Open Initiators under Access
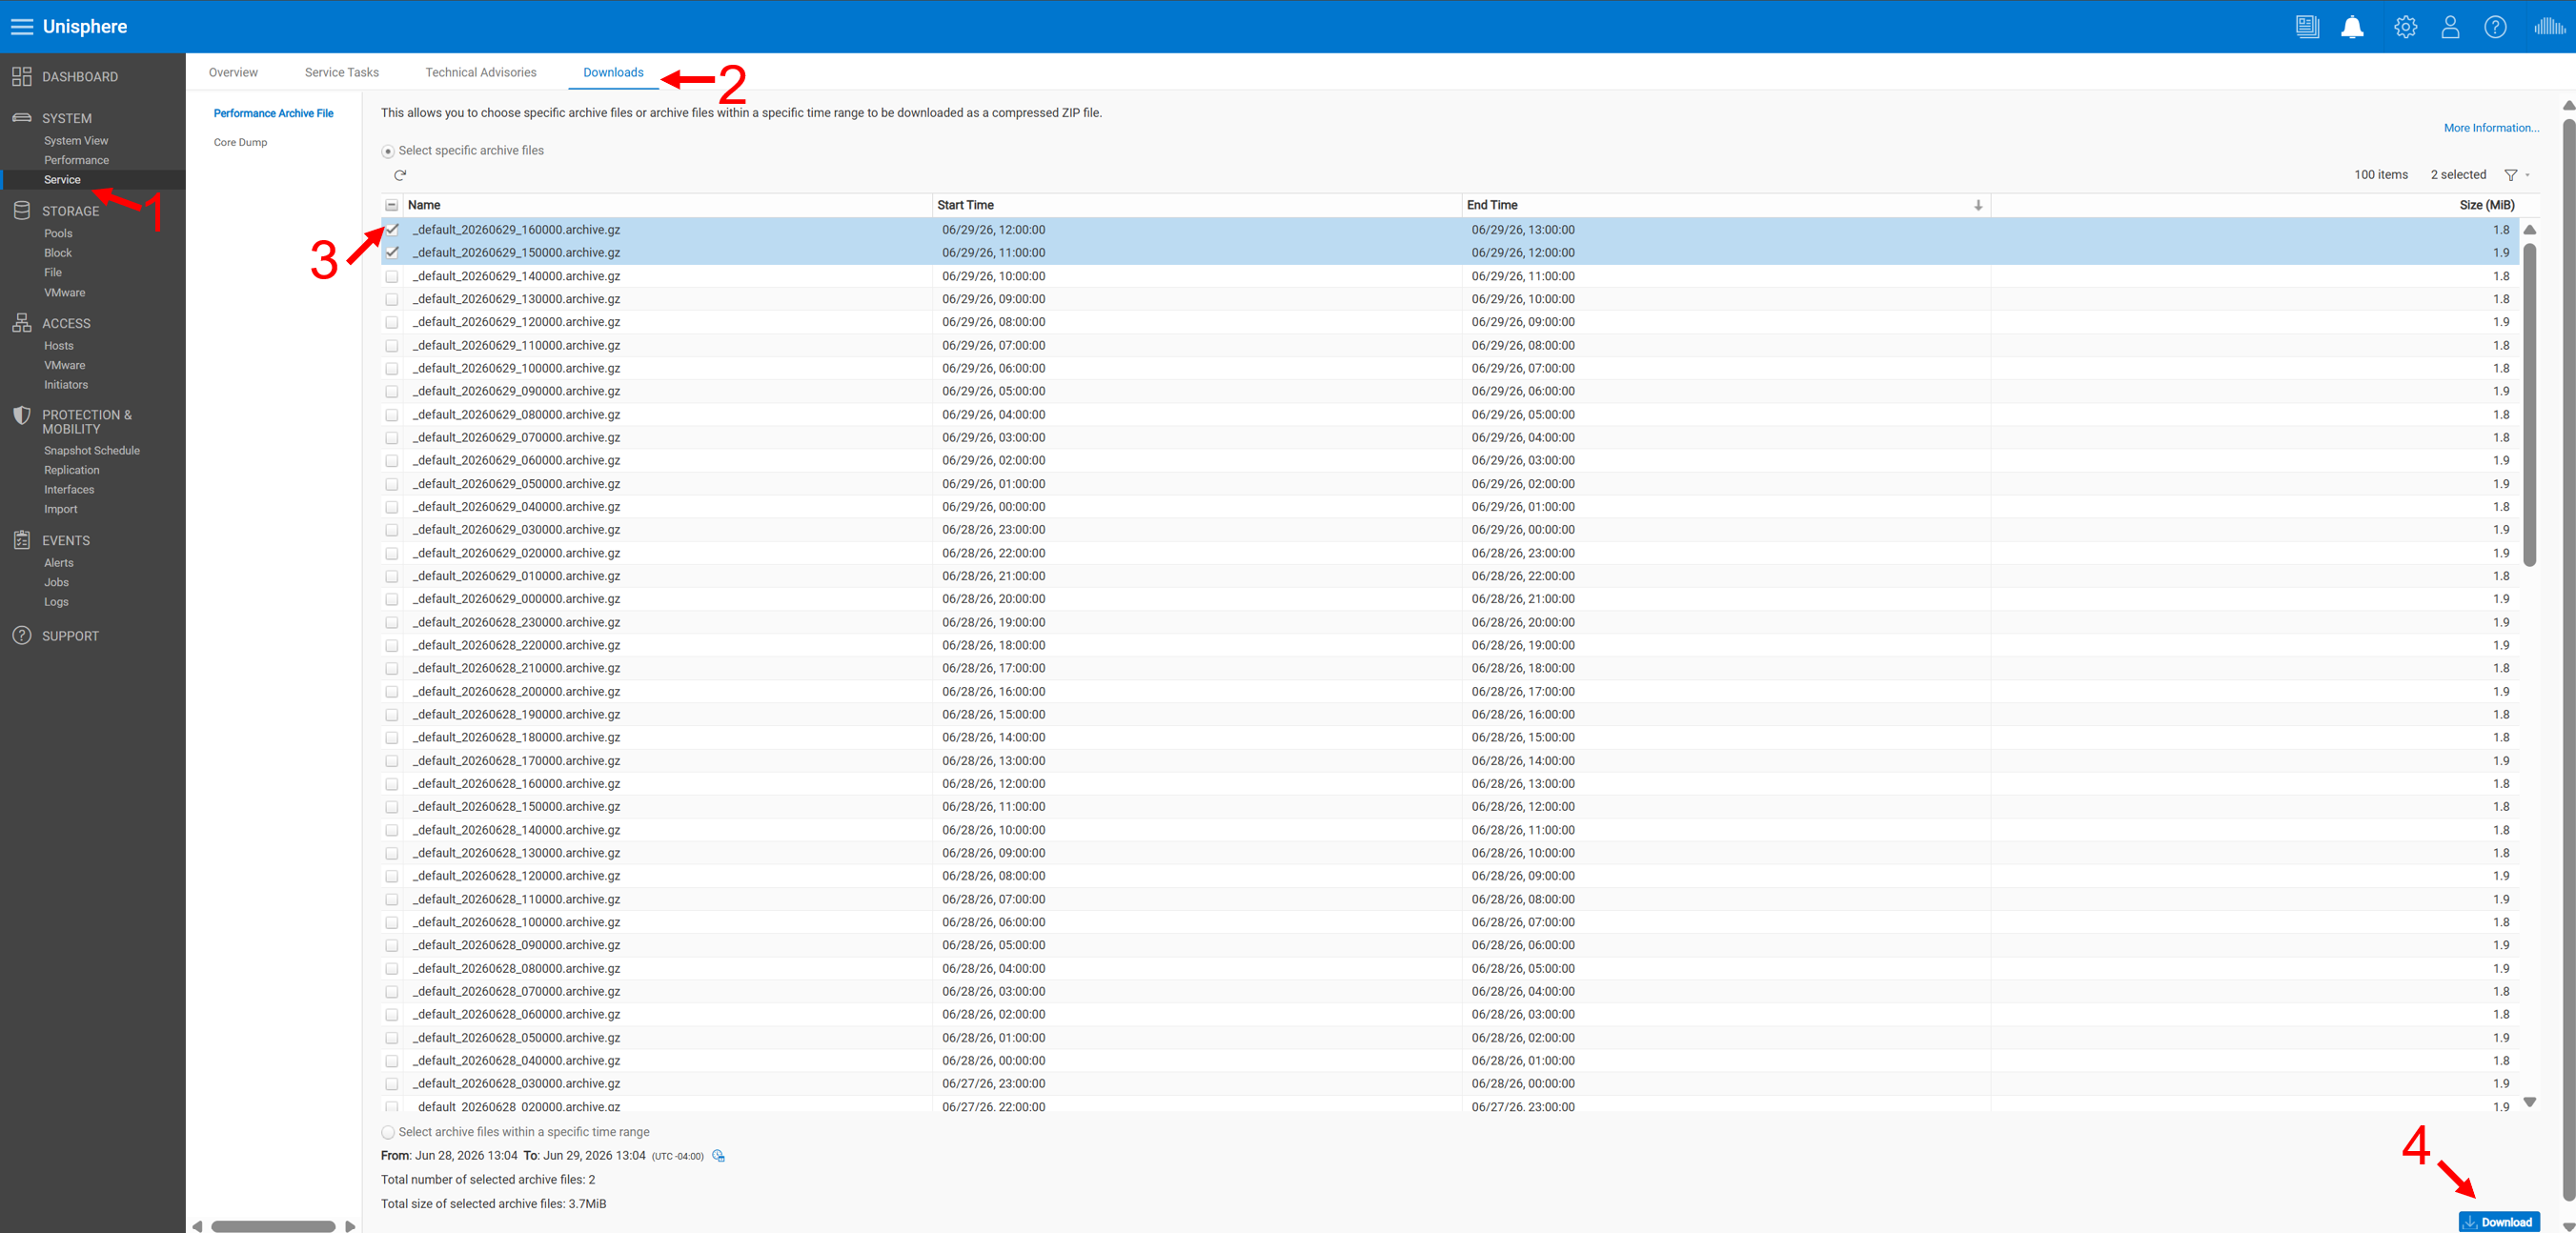This screenshot has height=1233, width=2576. pyautogui.click(x=65, y=385)
